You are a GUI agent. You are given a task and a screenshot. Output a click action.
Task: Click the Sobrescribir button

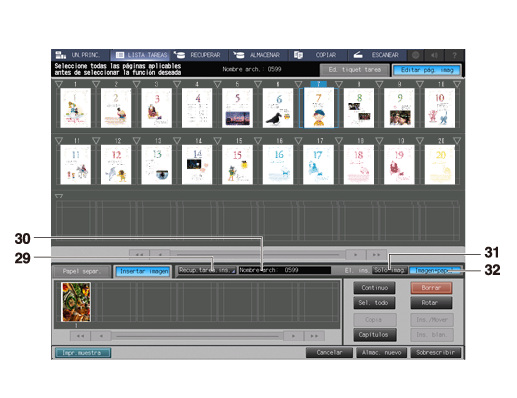tap(436, 353)
